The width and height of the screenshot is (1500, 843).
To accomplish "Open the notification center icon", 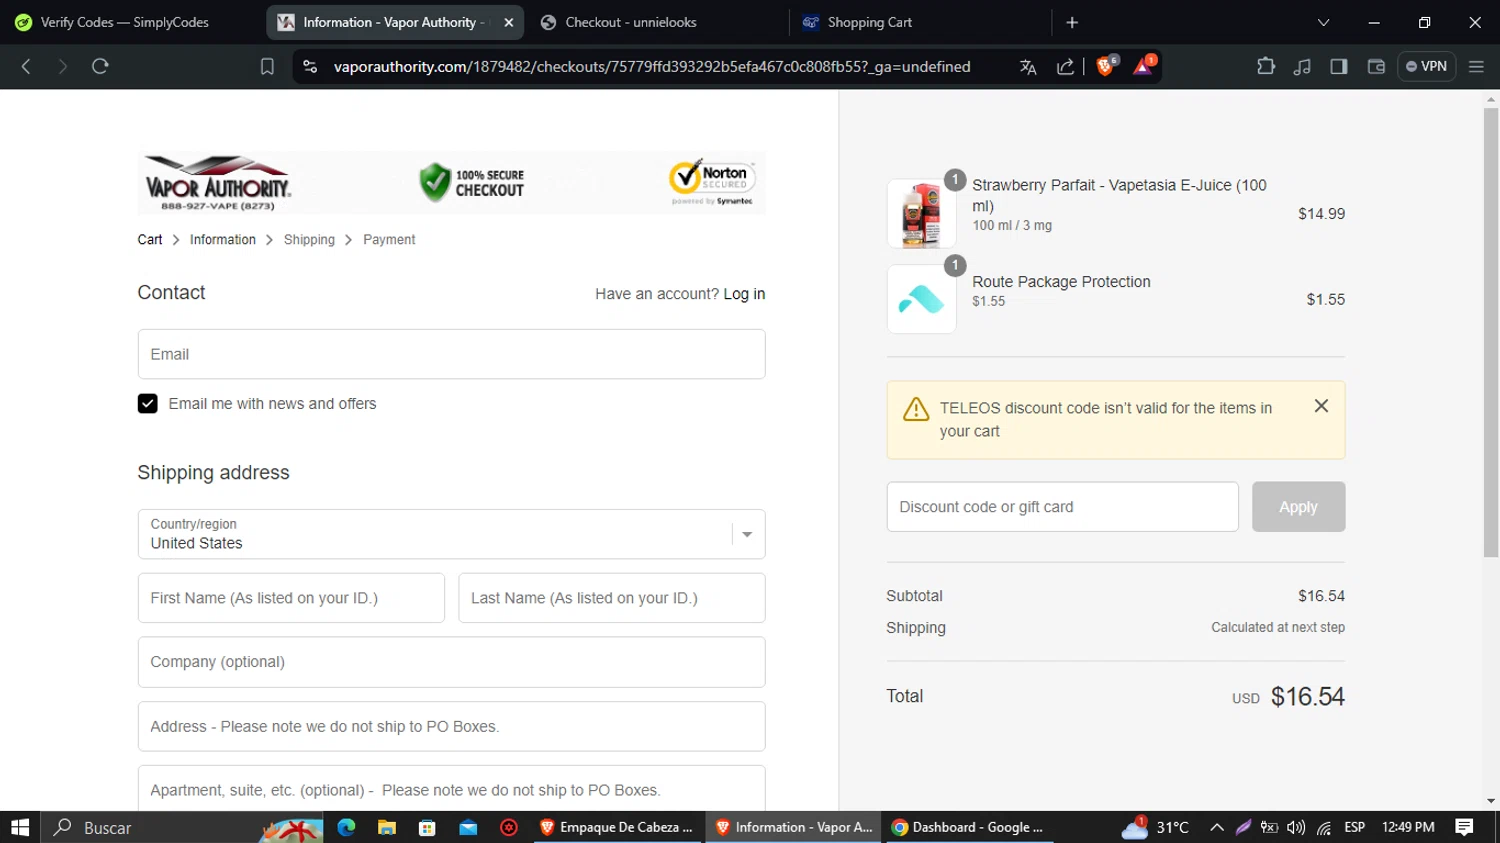I will coord(1465,827).
